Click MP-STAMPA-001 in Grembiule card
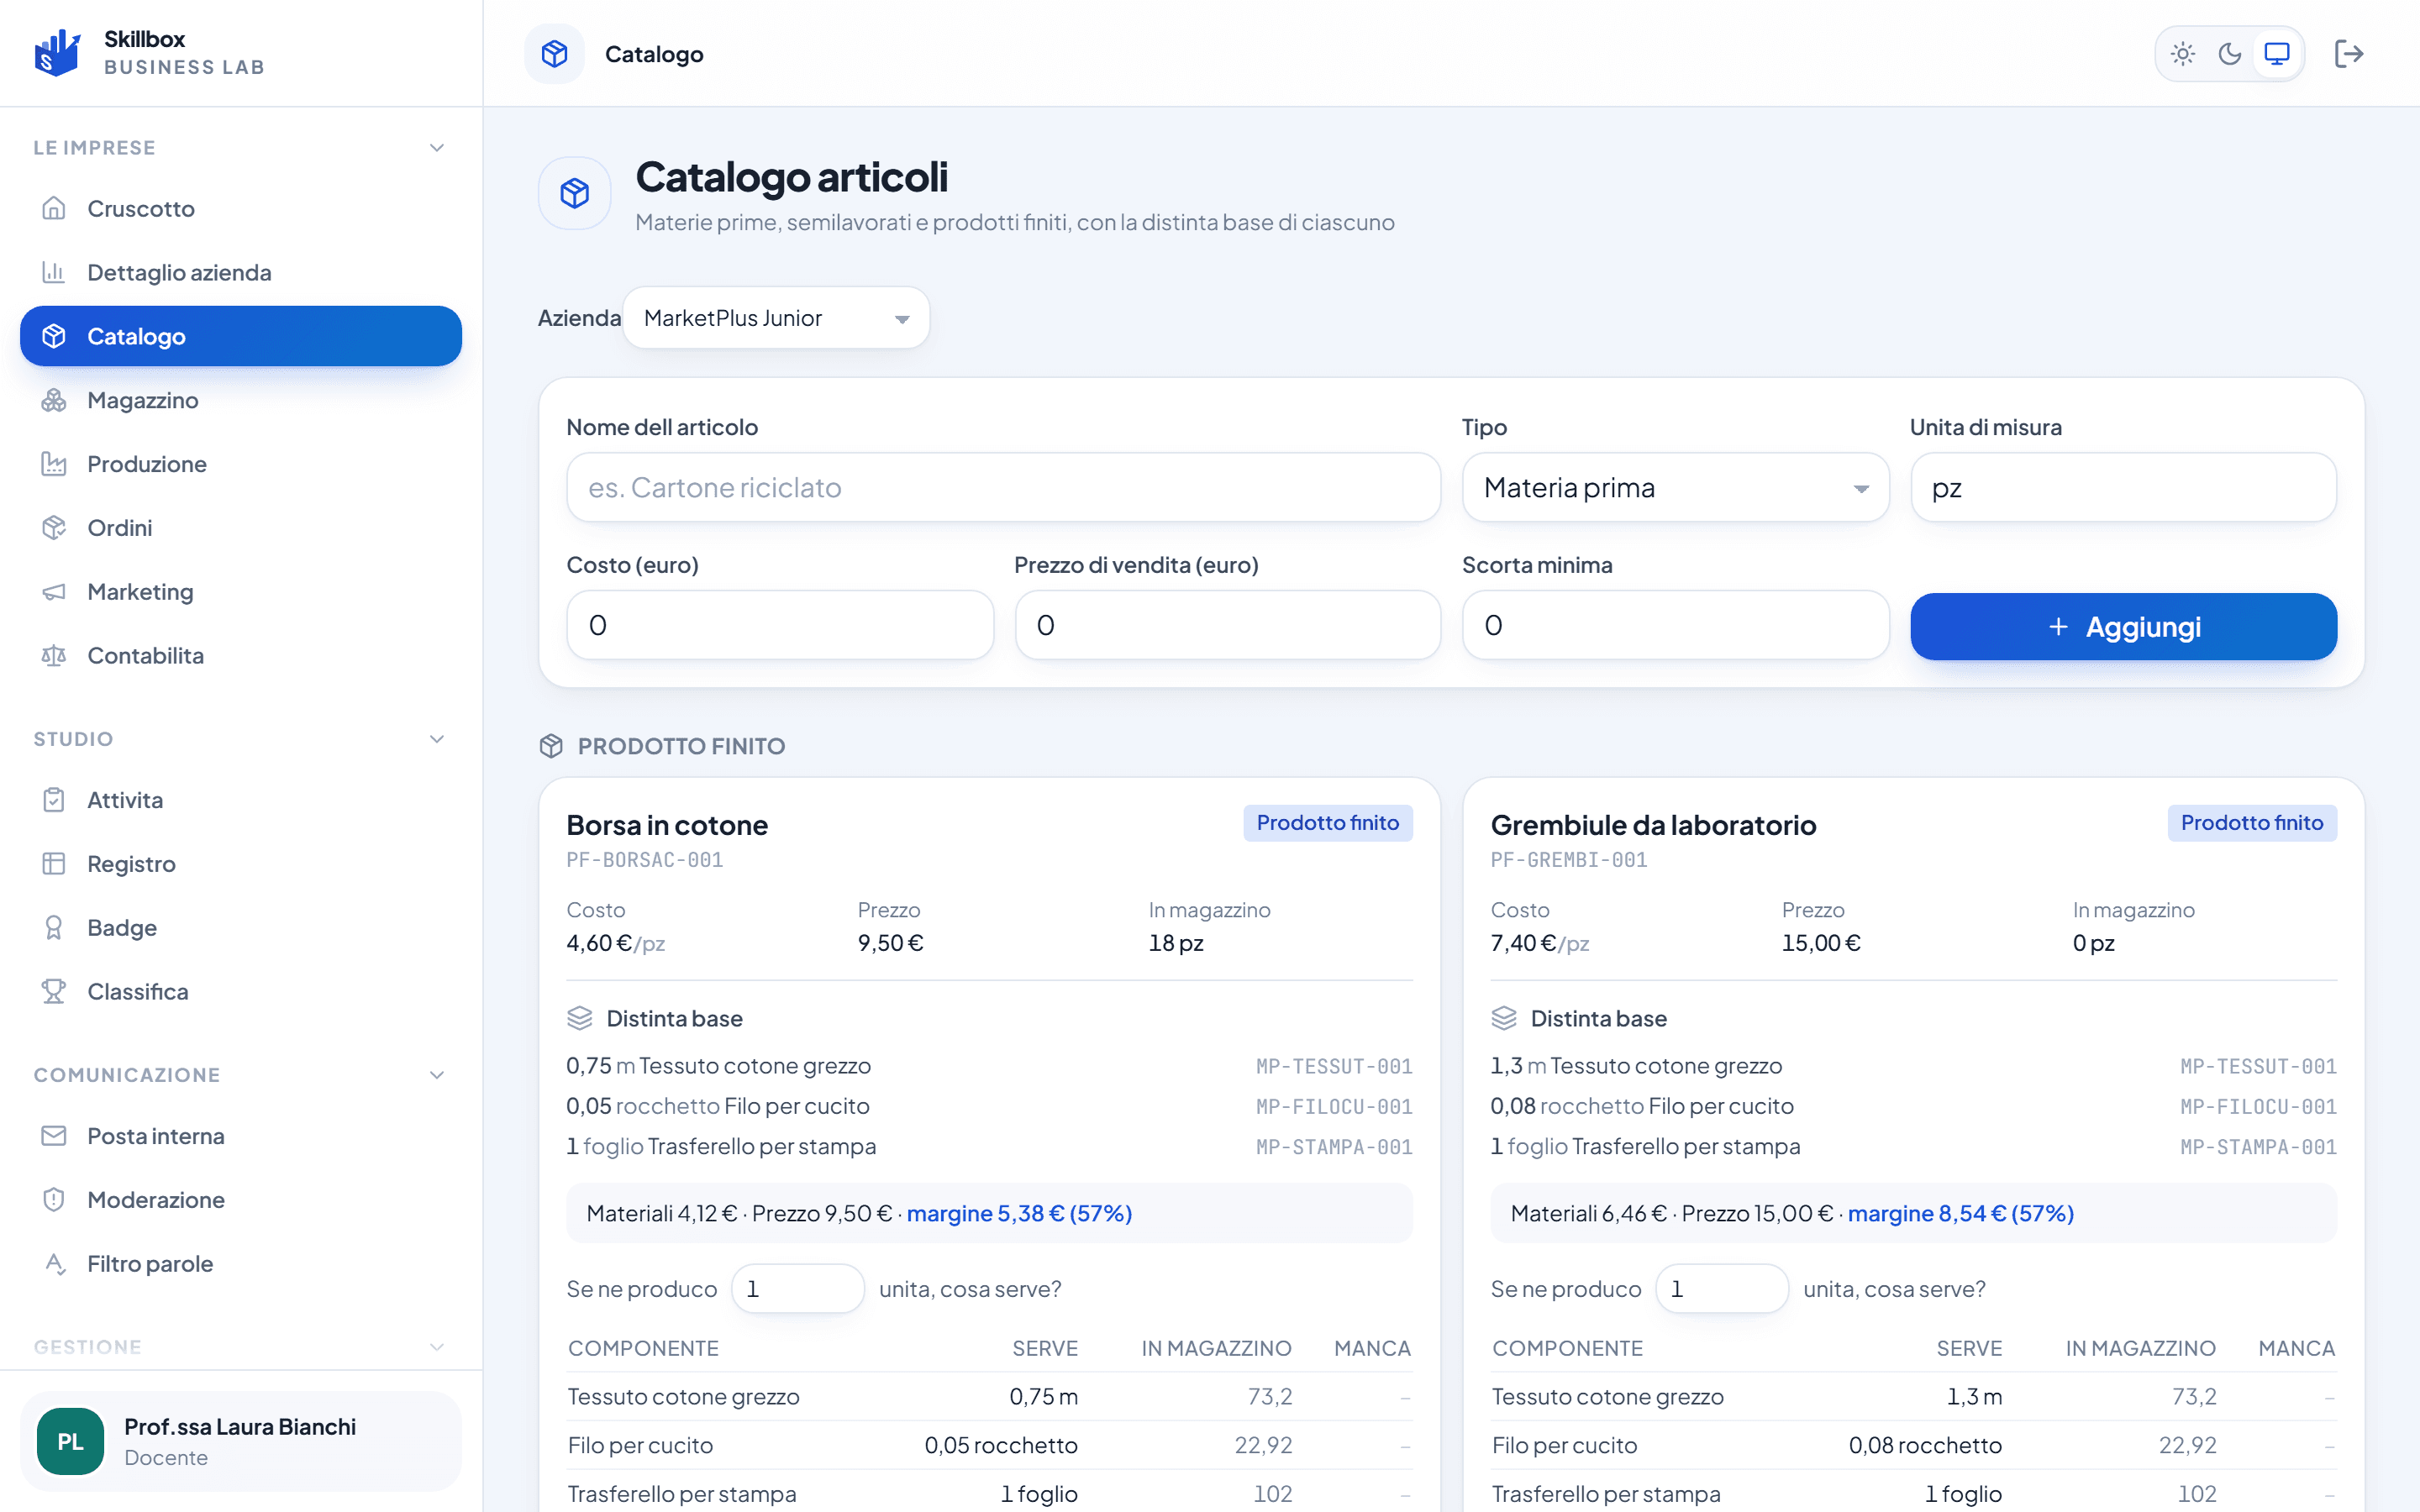 pyautogui.click(x=2258, y=1147)
